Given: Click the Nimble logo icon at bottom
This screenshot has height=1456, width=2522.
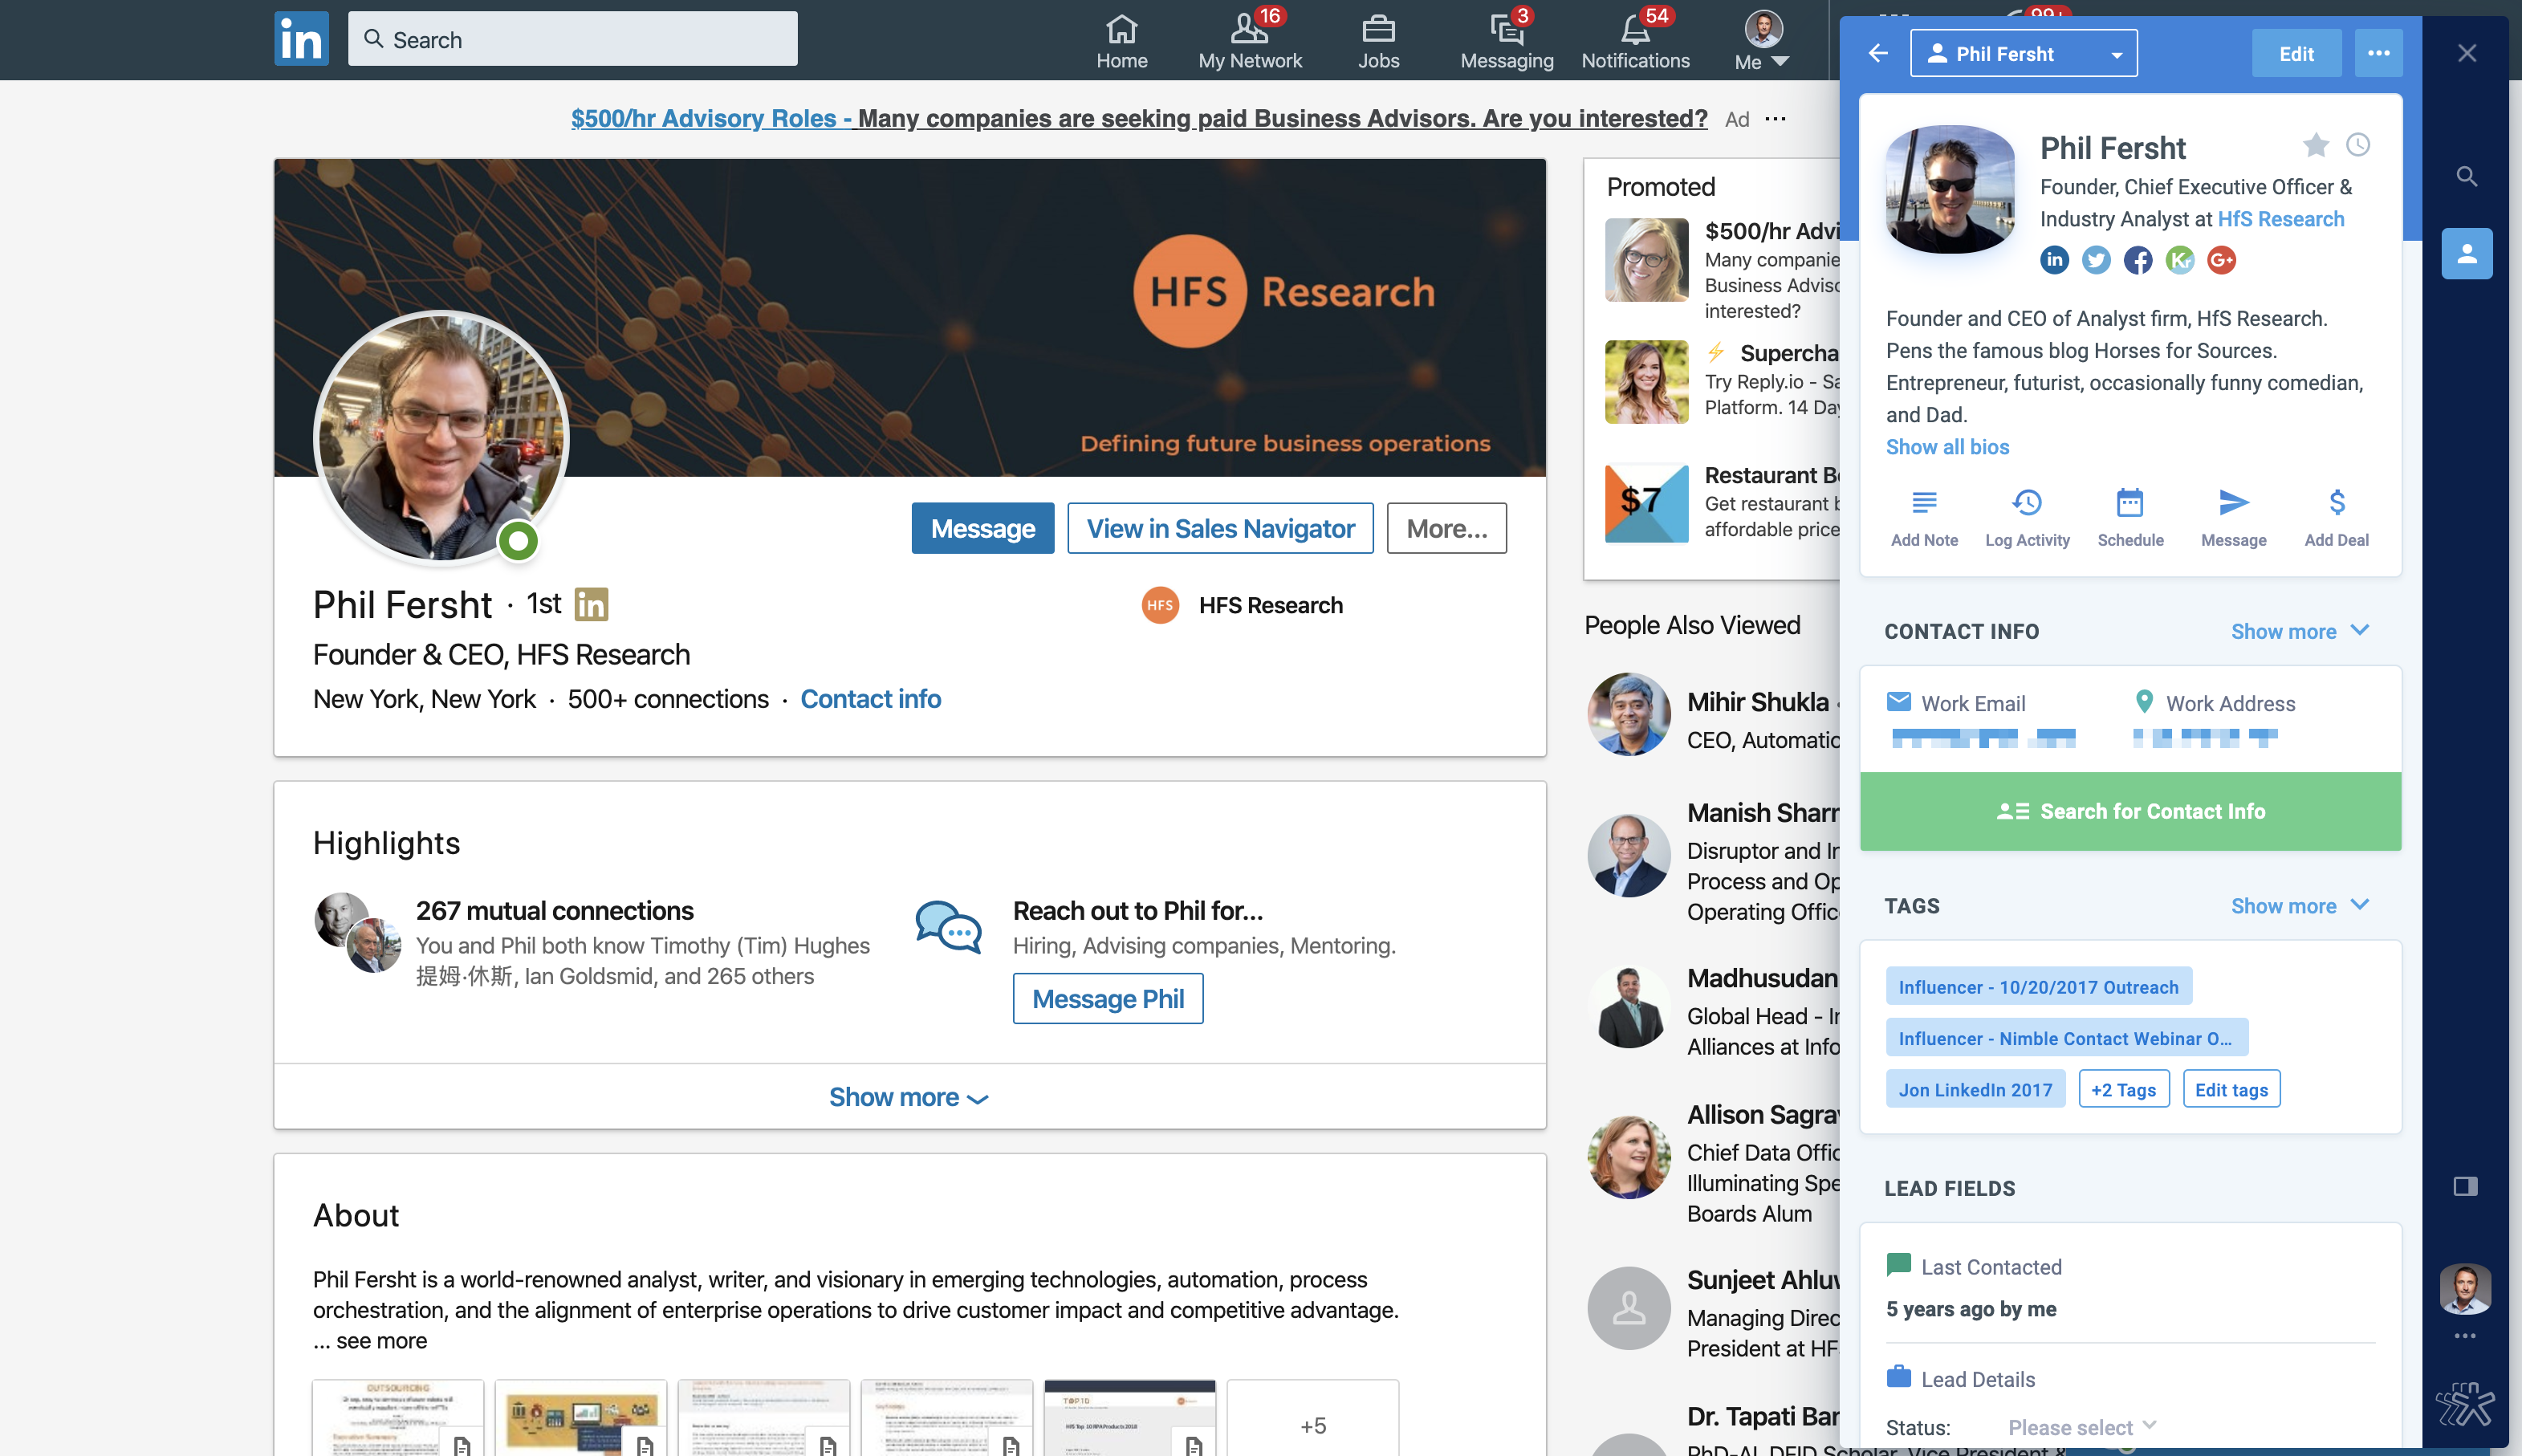Looking at the screenshot, I should [x=2465, y=1404].
